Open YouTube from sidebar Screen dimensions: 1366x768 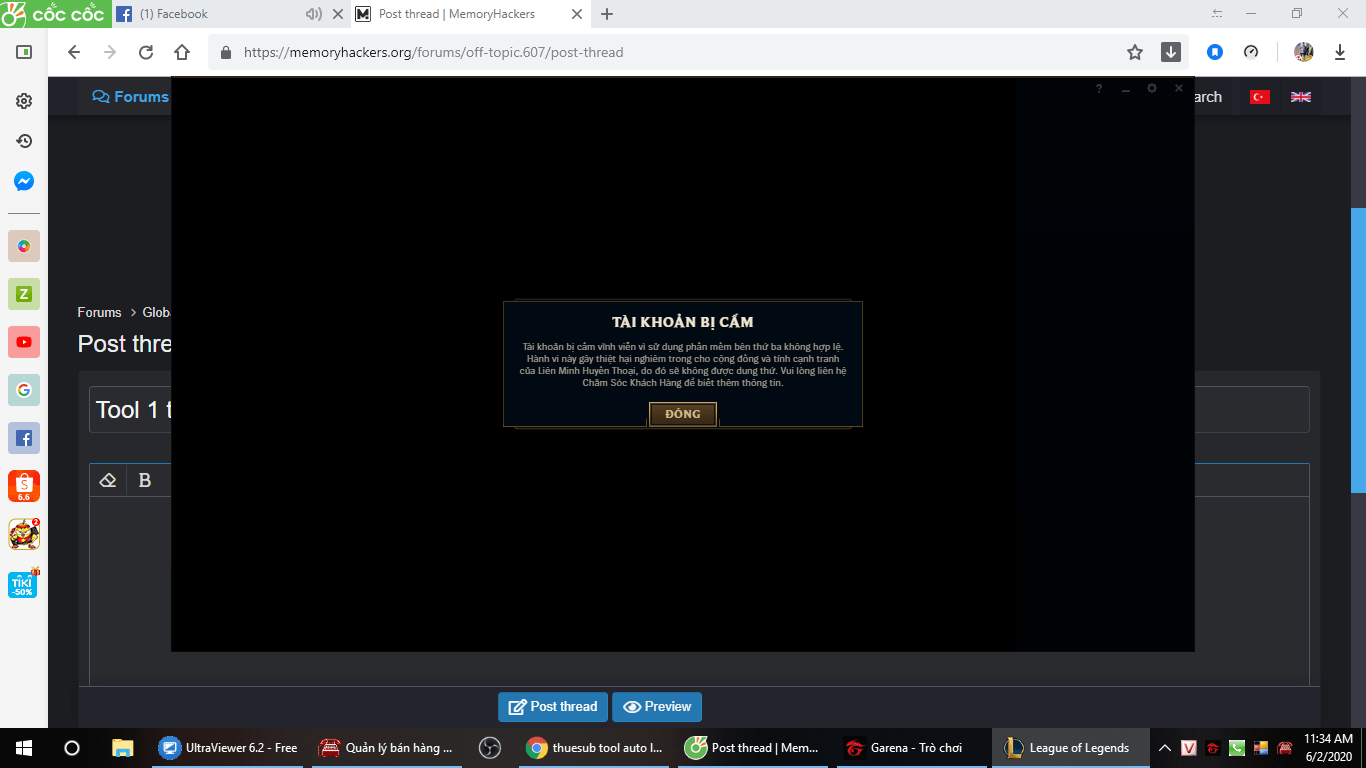coord(24,342)
